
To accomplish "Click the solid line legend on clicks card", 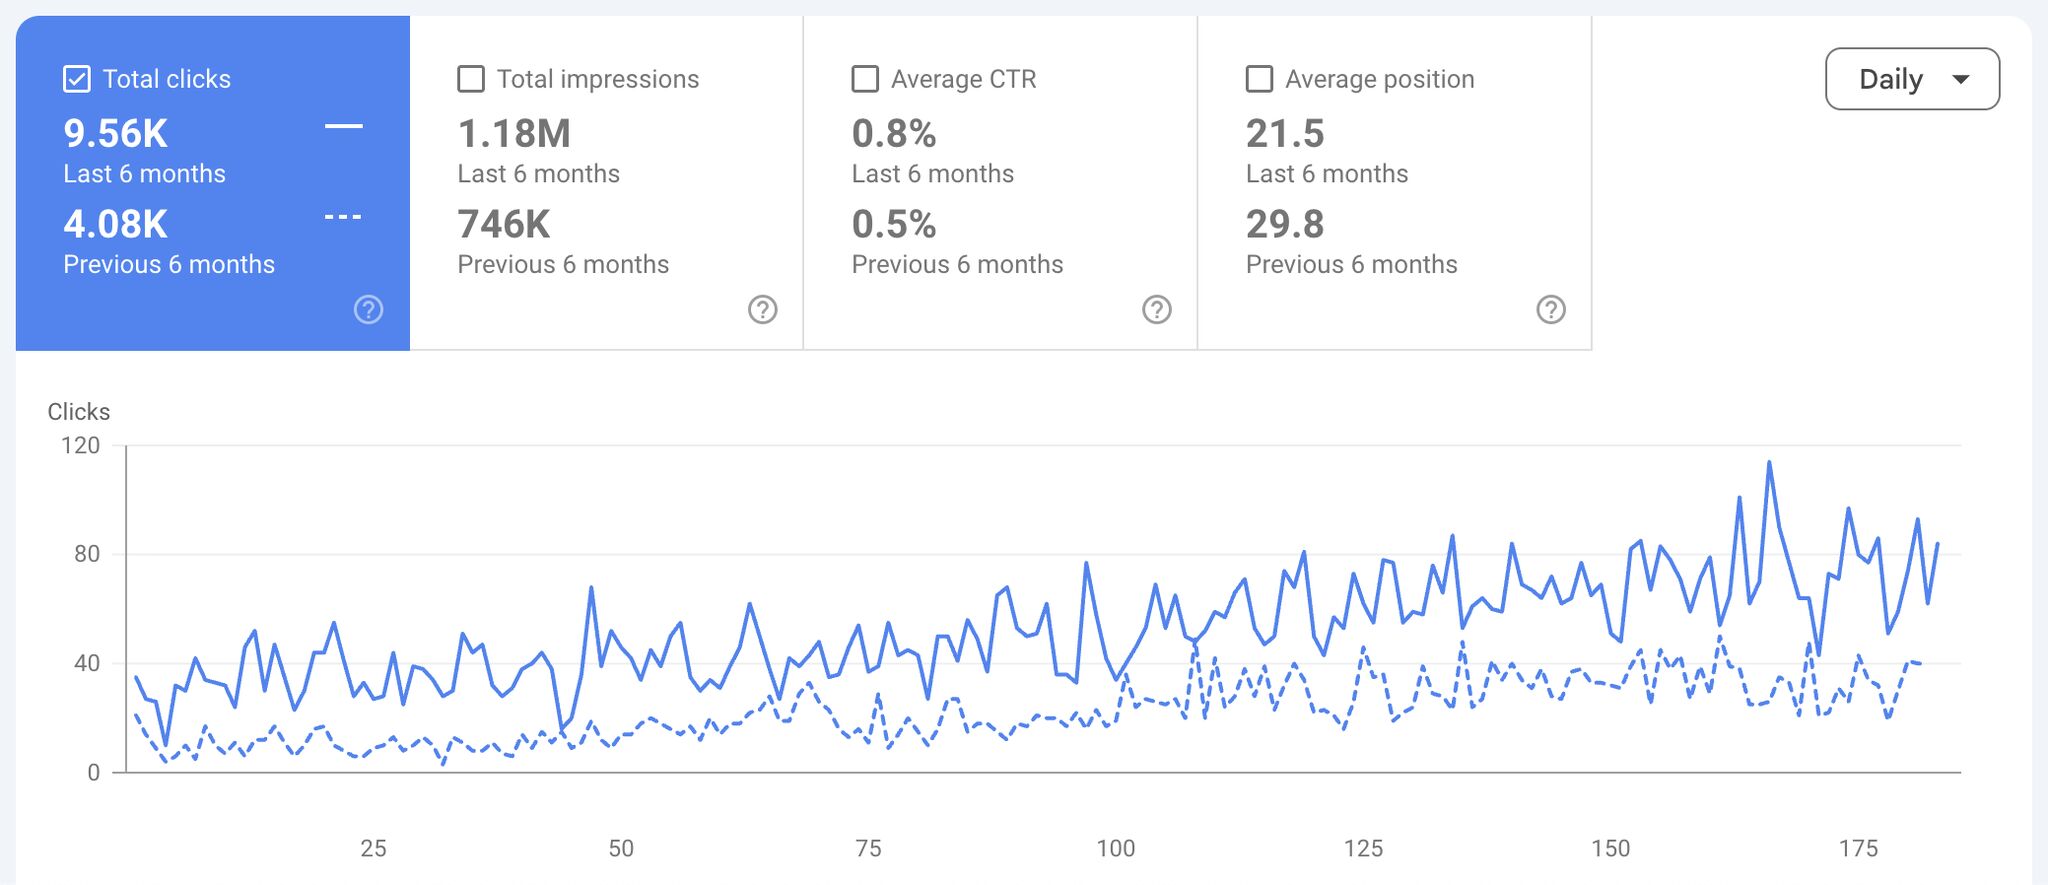I will [x=342, y=125].
